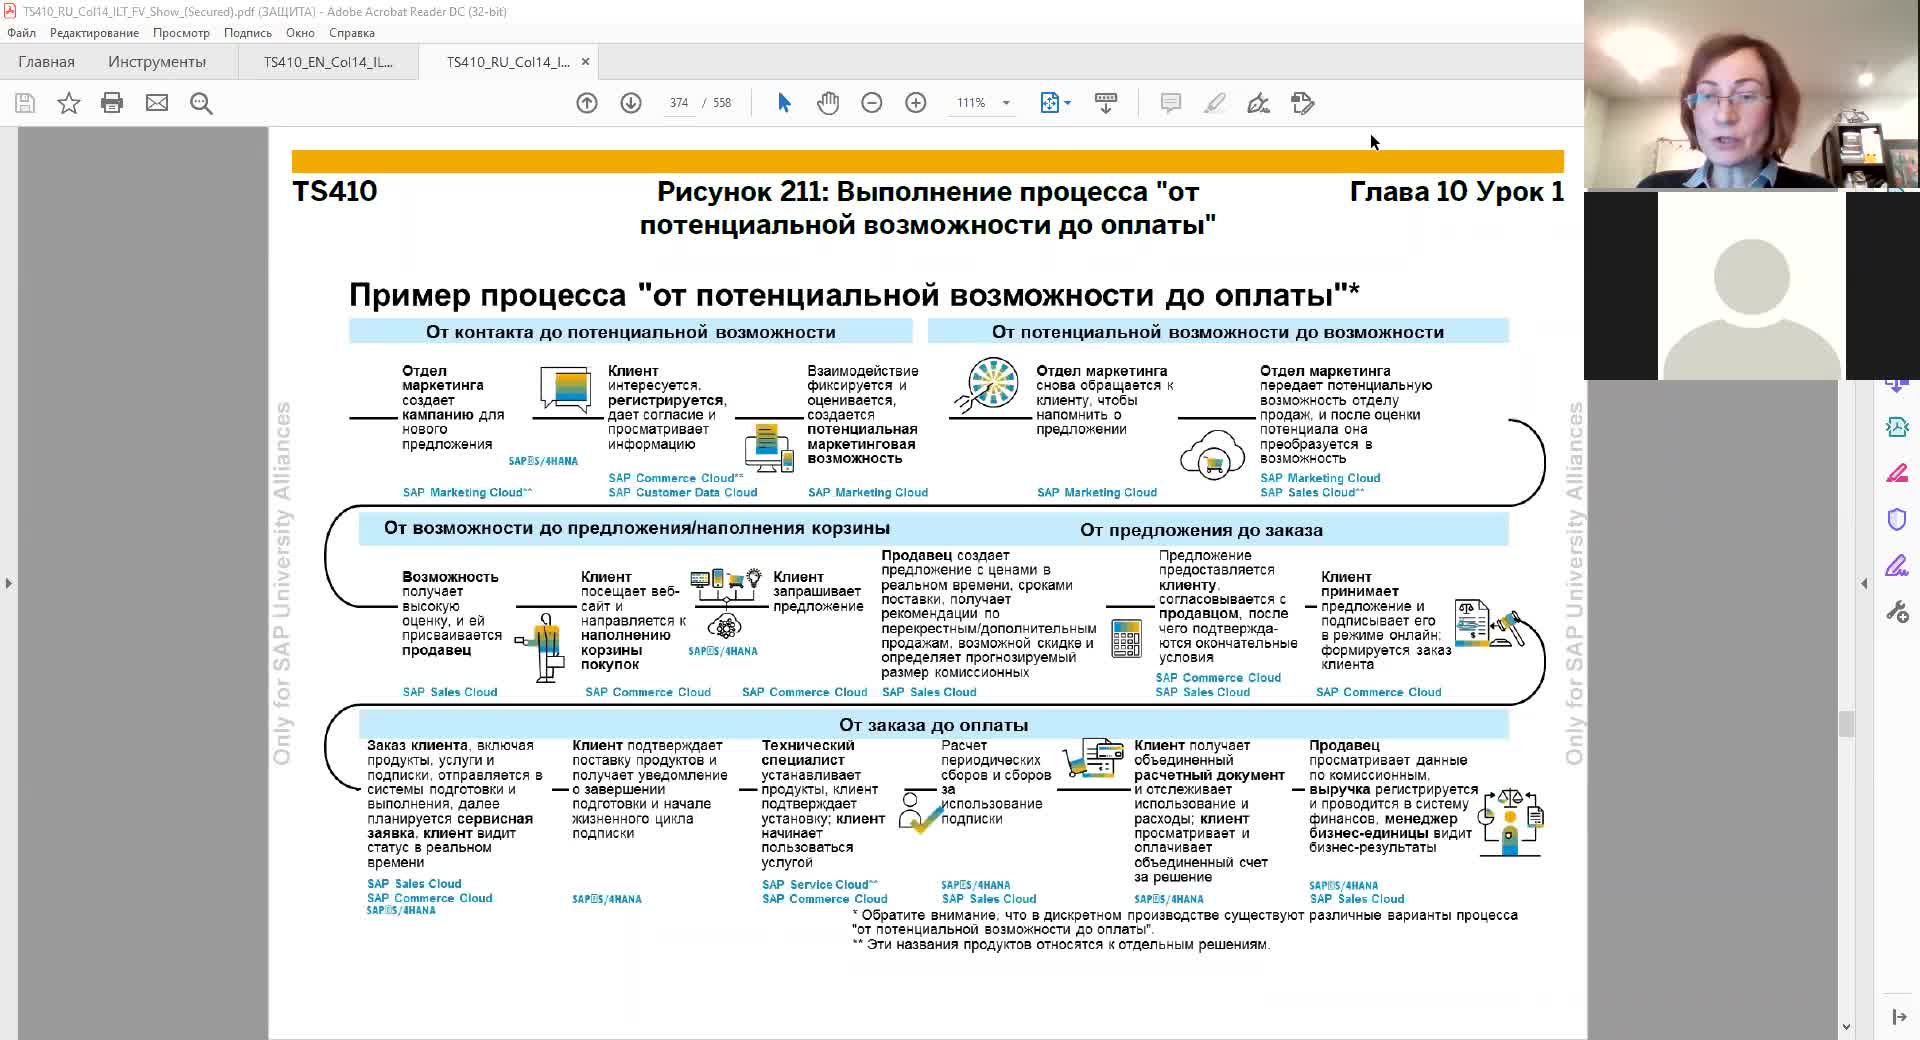Expand right pane at bottom arrow
1920x1040 pixels.
1899,1017
